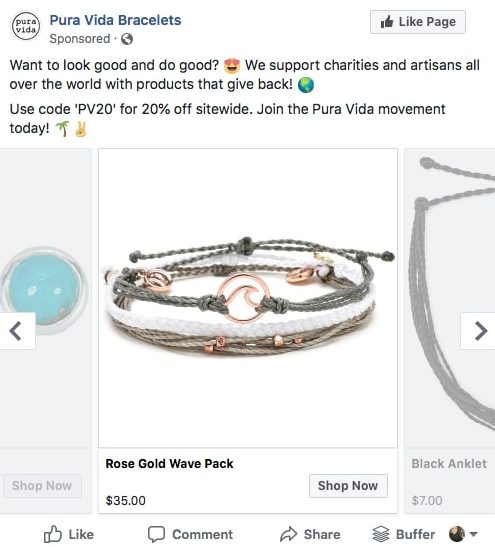Click the Comment speech bubble icon
The height and width of the screenshot is (547, 495).
[156, 534]
